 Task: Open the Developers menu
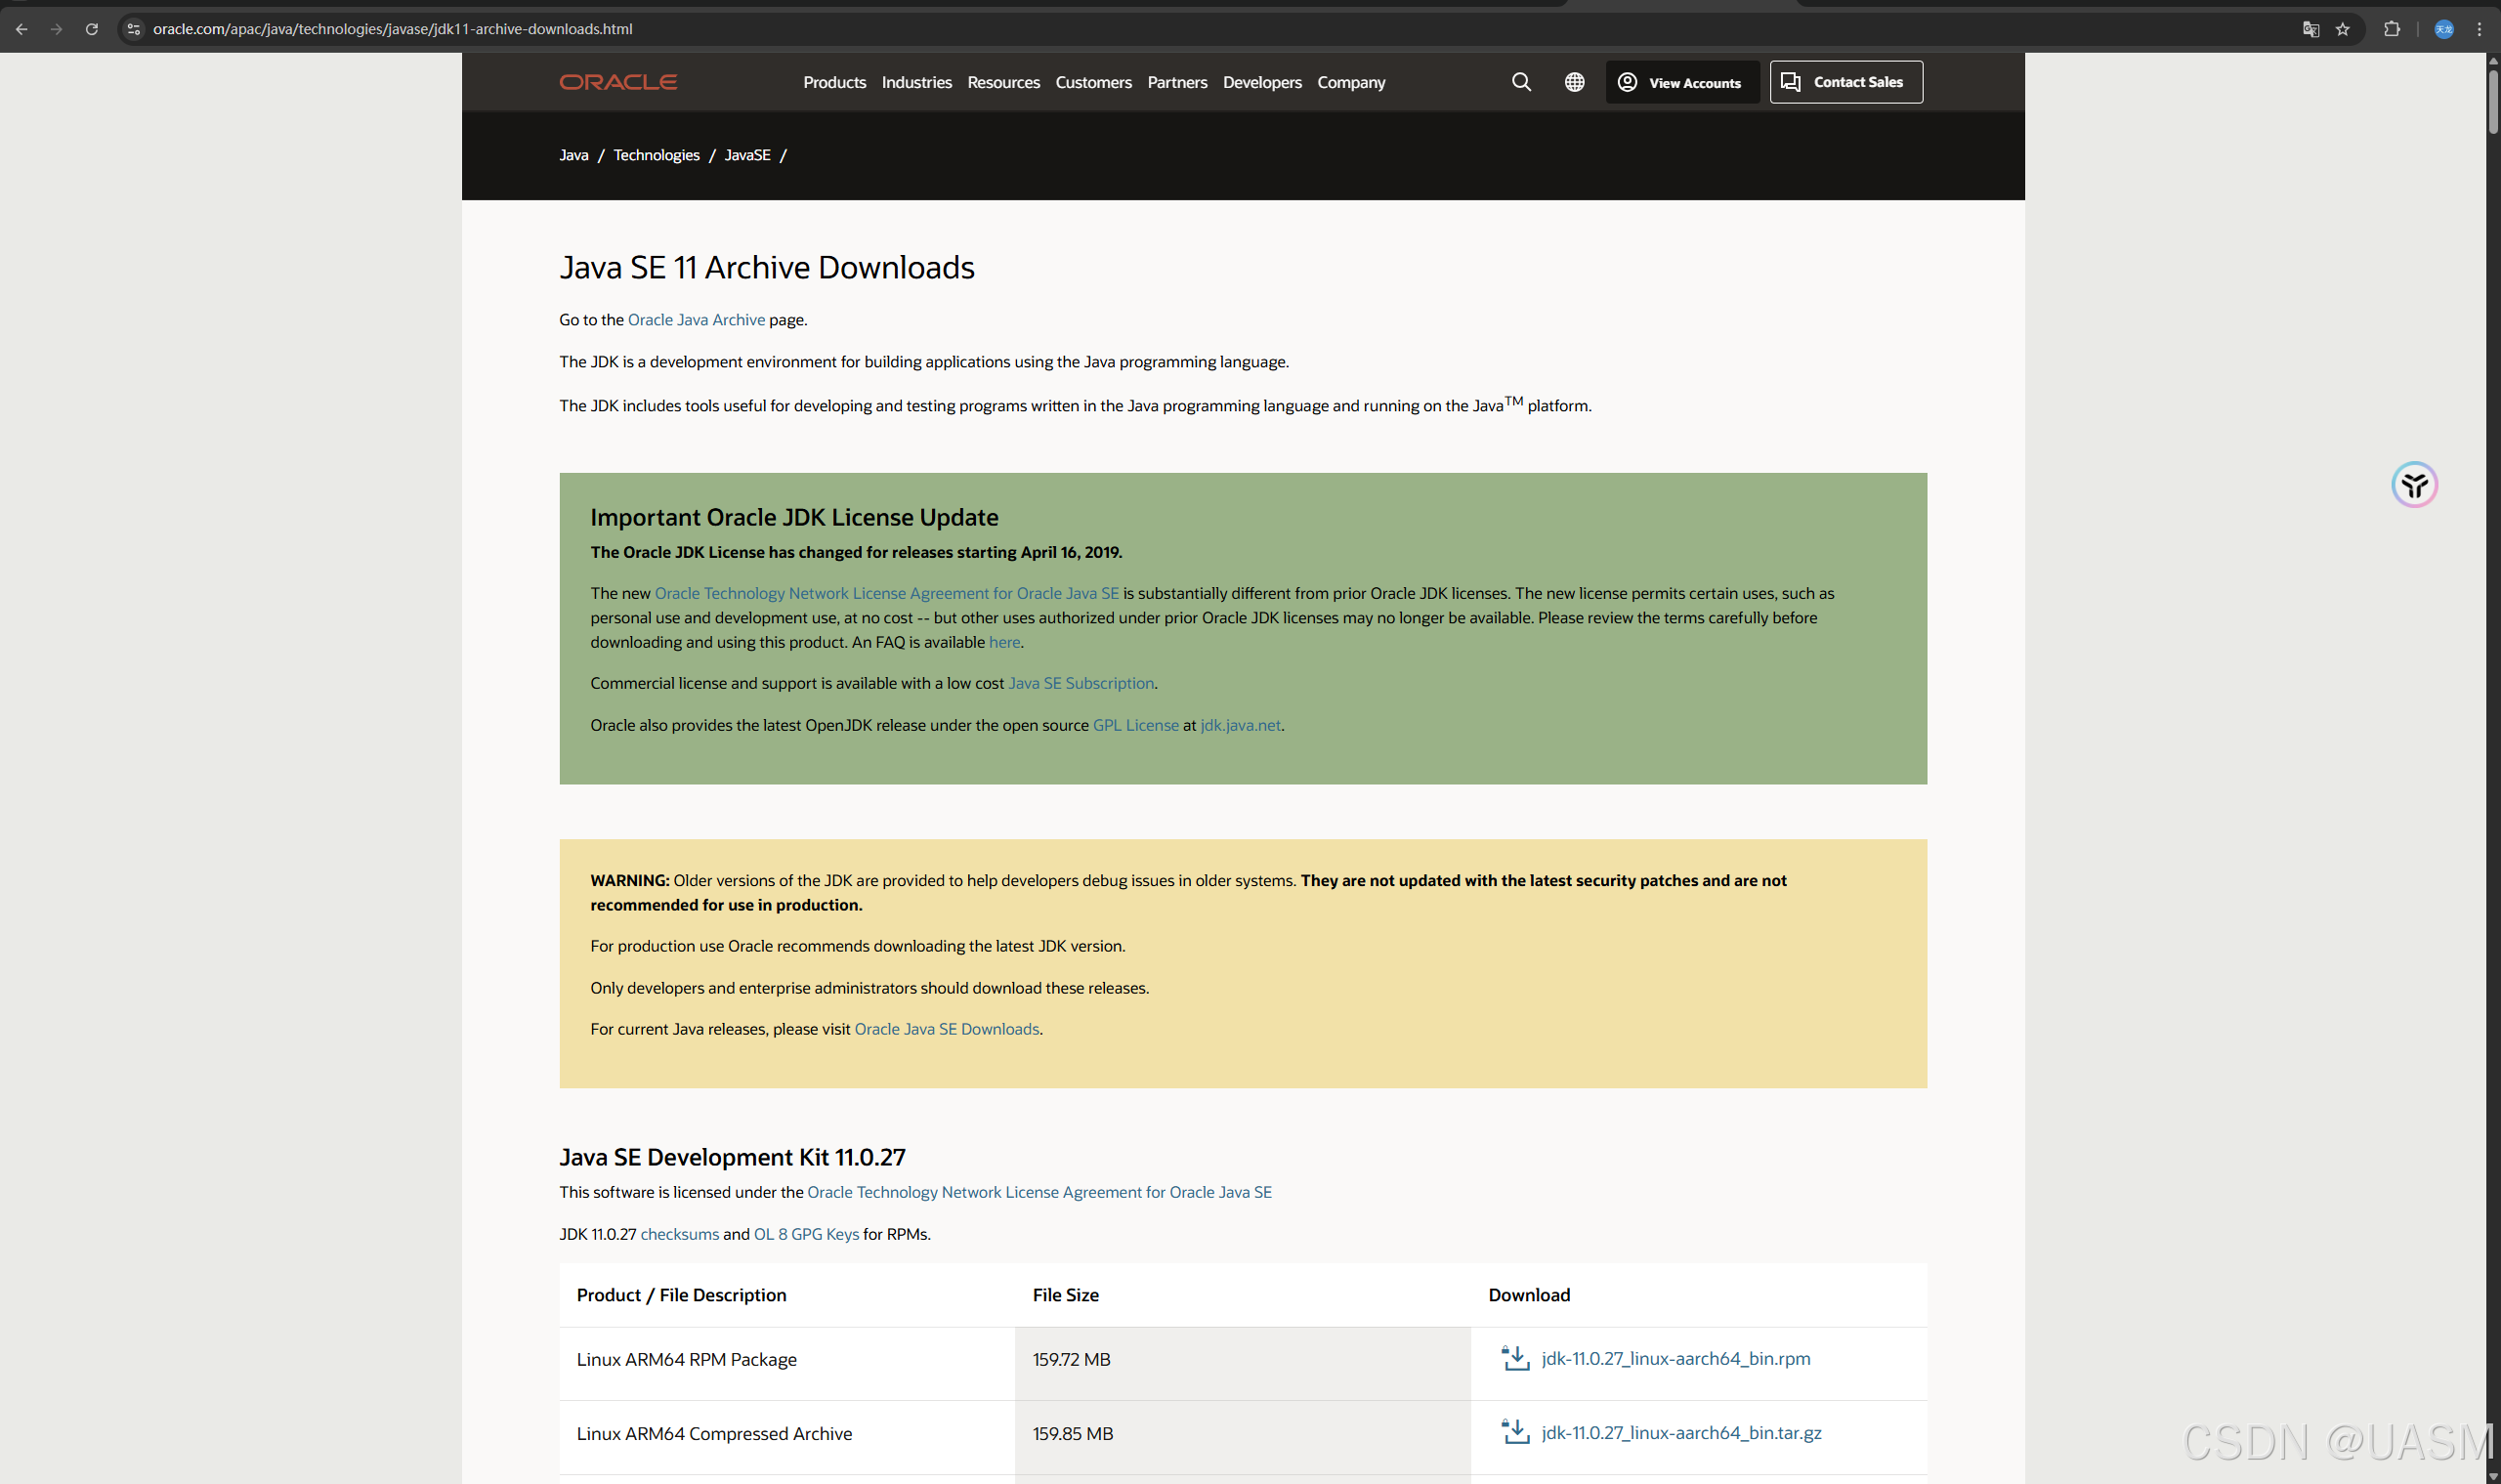1262,82
